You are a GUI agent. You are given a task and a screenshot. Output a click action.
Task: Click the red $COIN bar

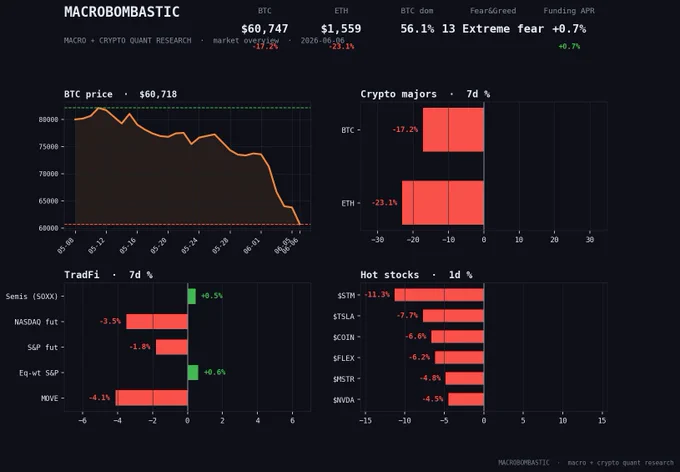[x=458, y=337]
